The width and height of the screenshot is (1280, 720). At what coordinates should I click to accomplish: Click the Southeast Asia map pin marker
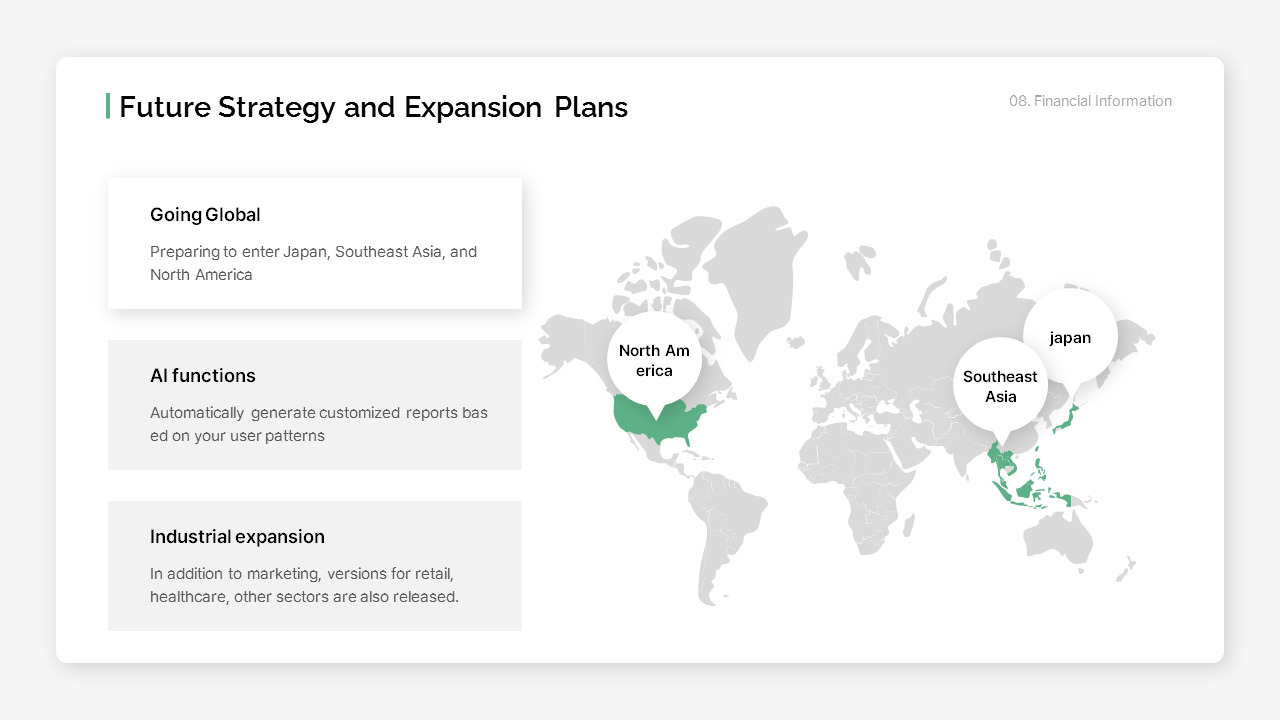[x=1000, y=385]
